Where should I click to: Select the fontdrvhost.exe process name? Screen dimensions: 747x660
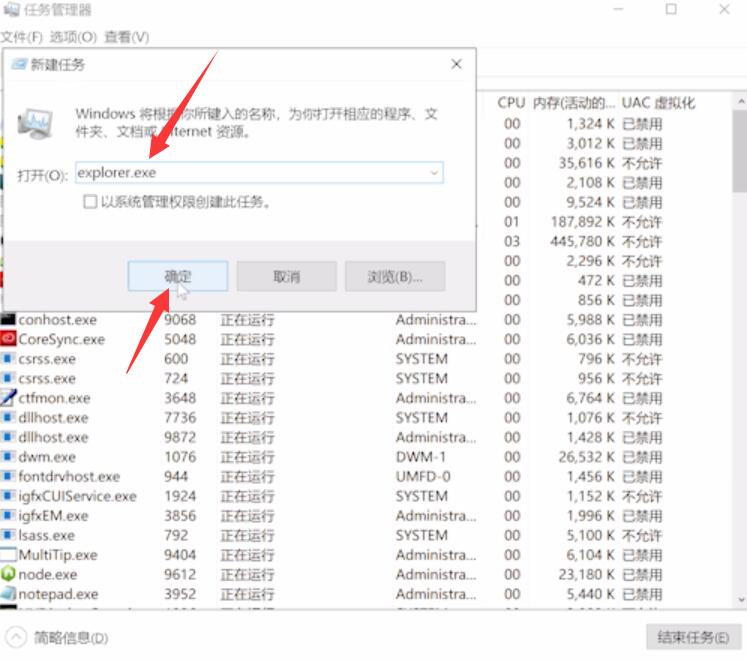[x=69, y=476]
